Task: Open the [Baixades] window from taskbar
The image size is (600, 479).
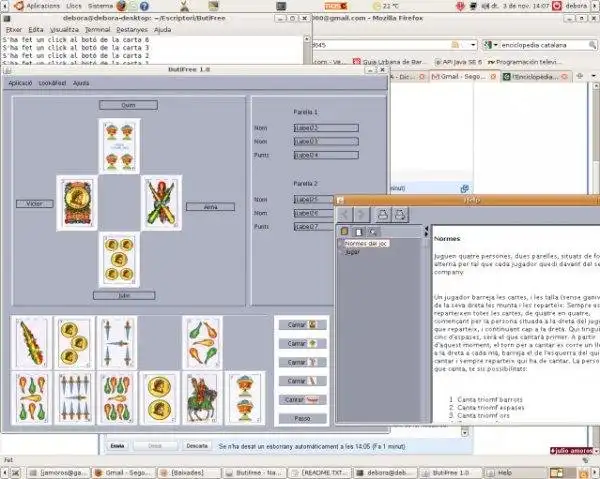Action: (189, 472)
